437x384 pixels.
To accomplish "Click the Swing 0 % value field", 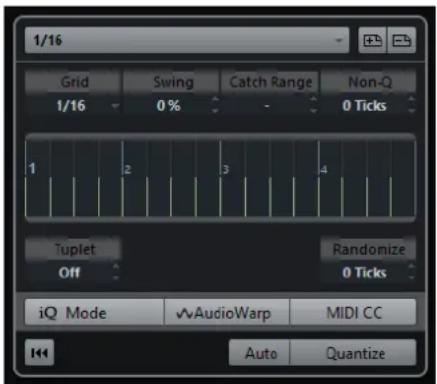I will (168, 106).
